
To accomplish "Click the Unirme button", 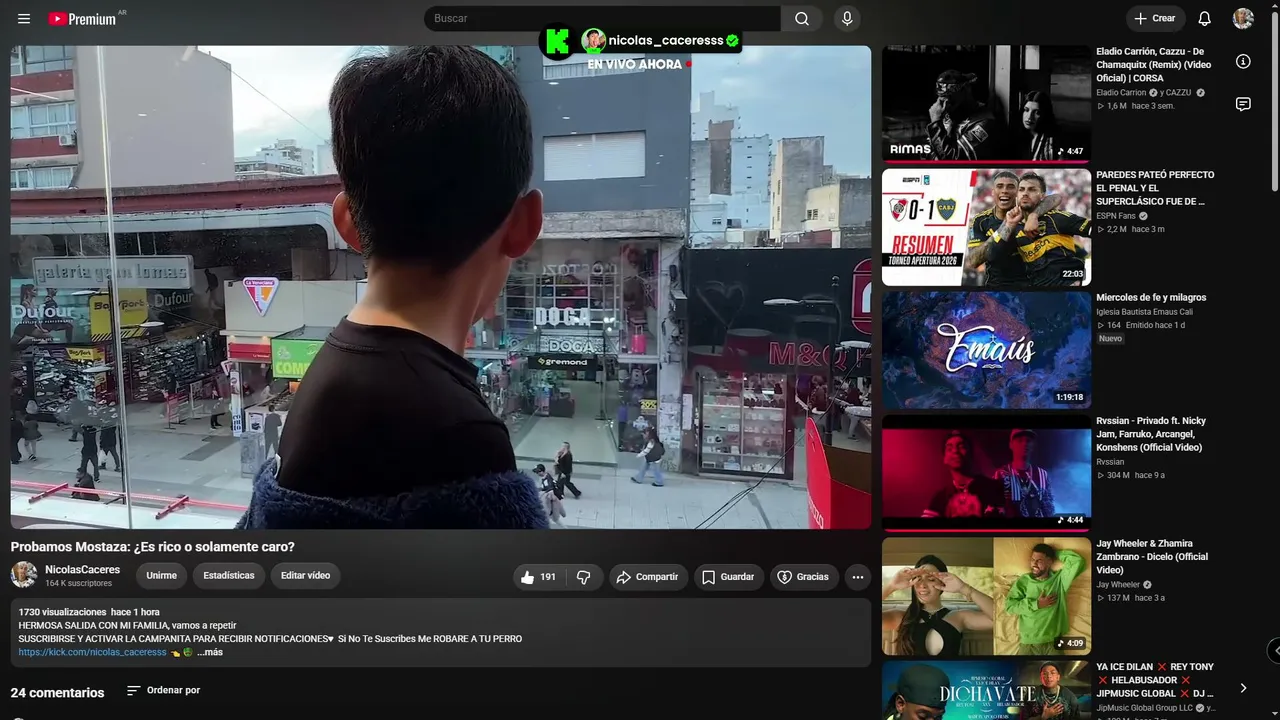I will (x=161, y=576).
